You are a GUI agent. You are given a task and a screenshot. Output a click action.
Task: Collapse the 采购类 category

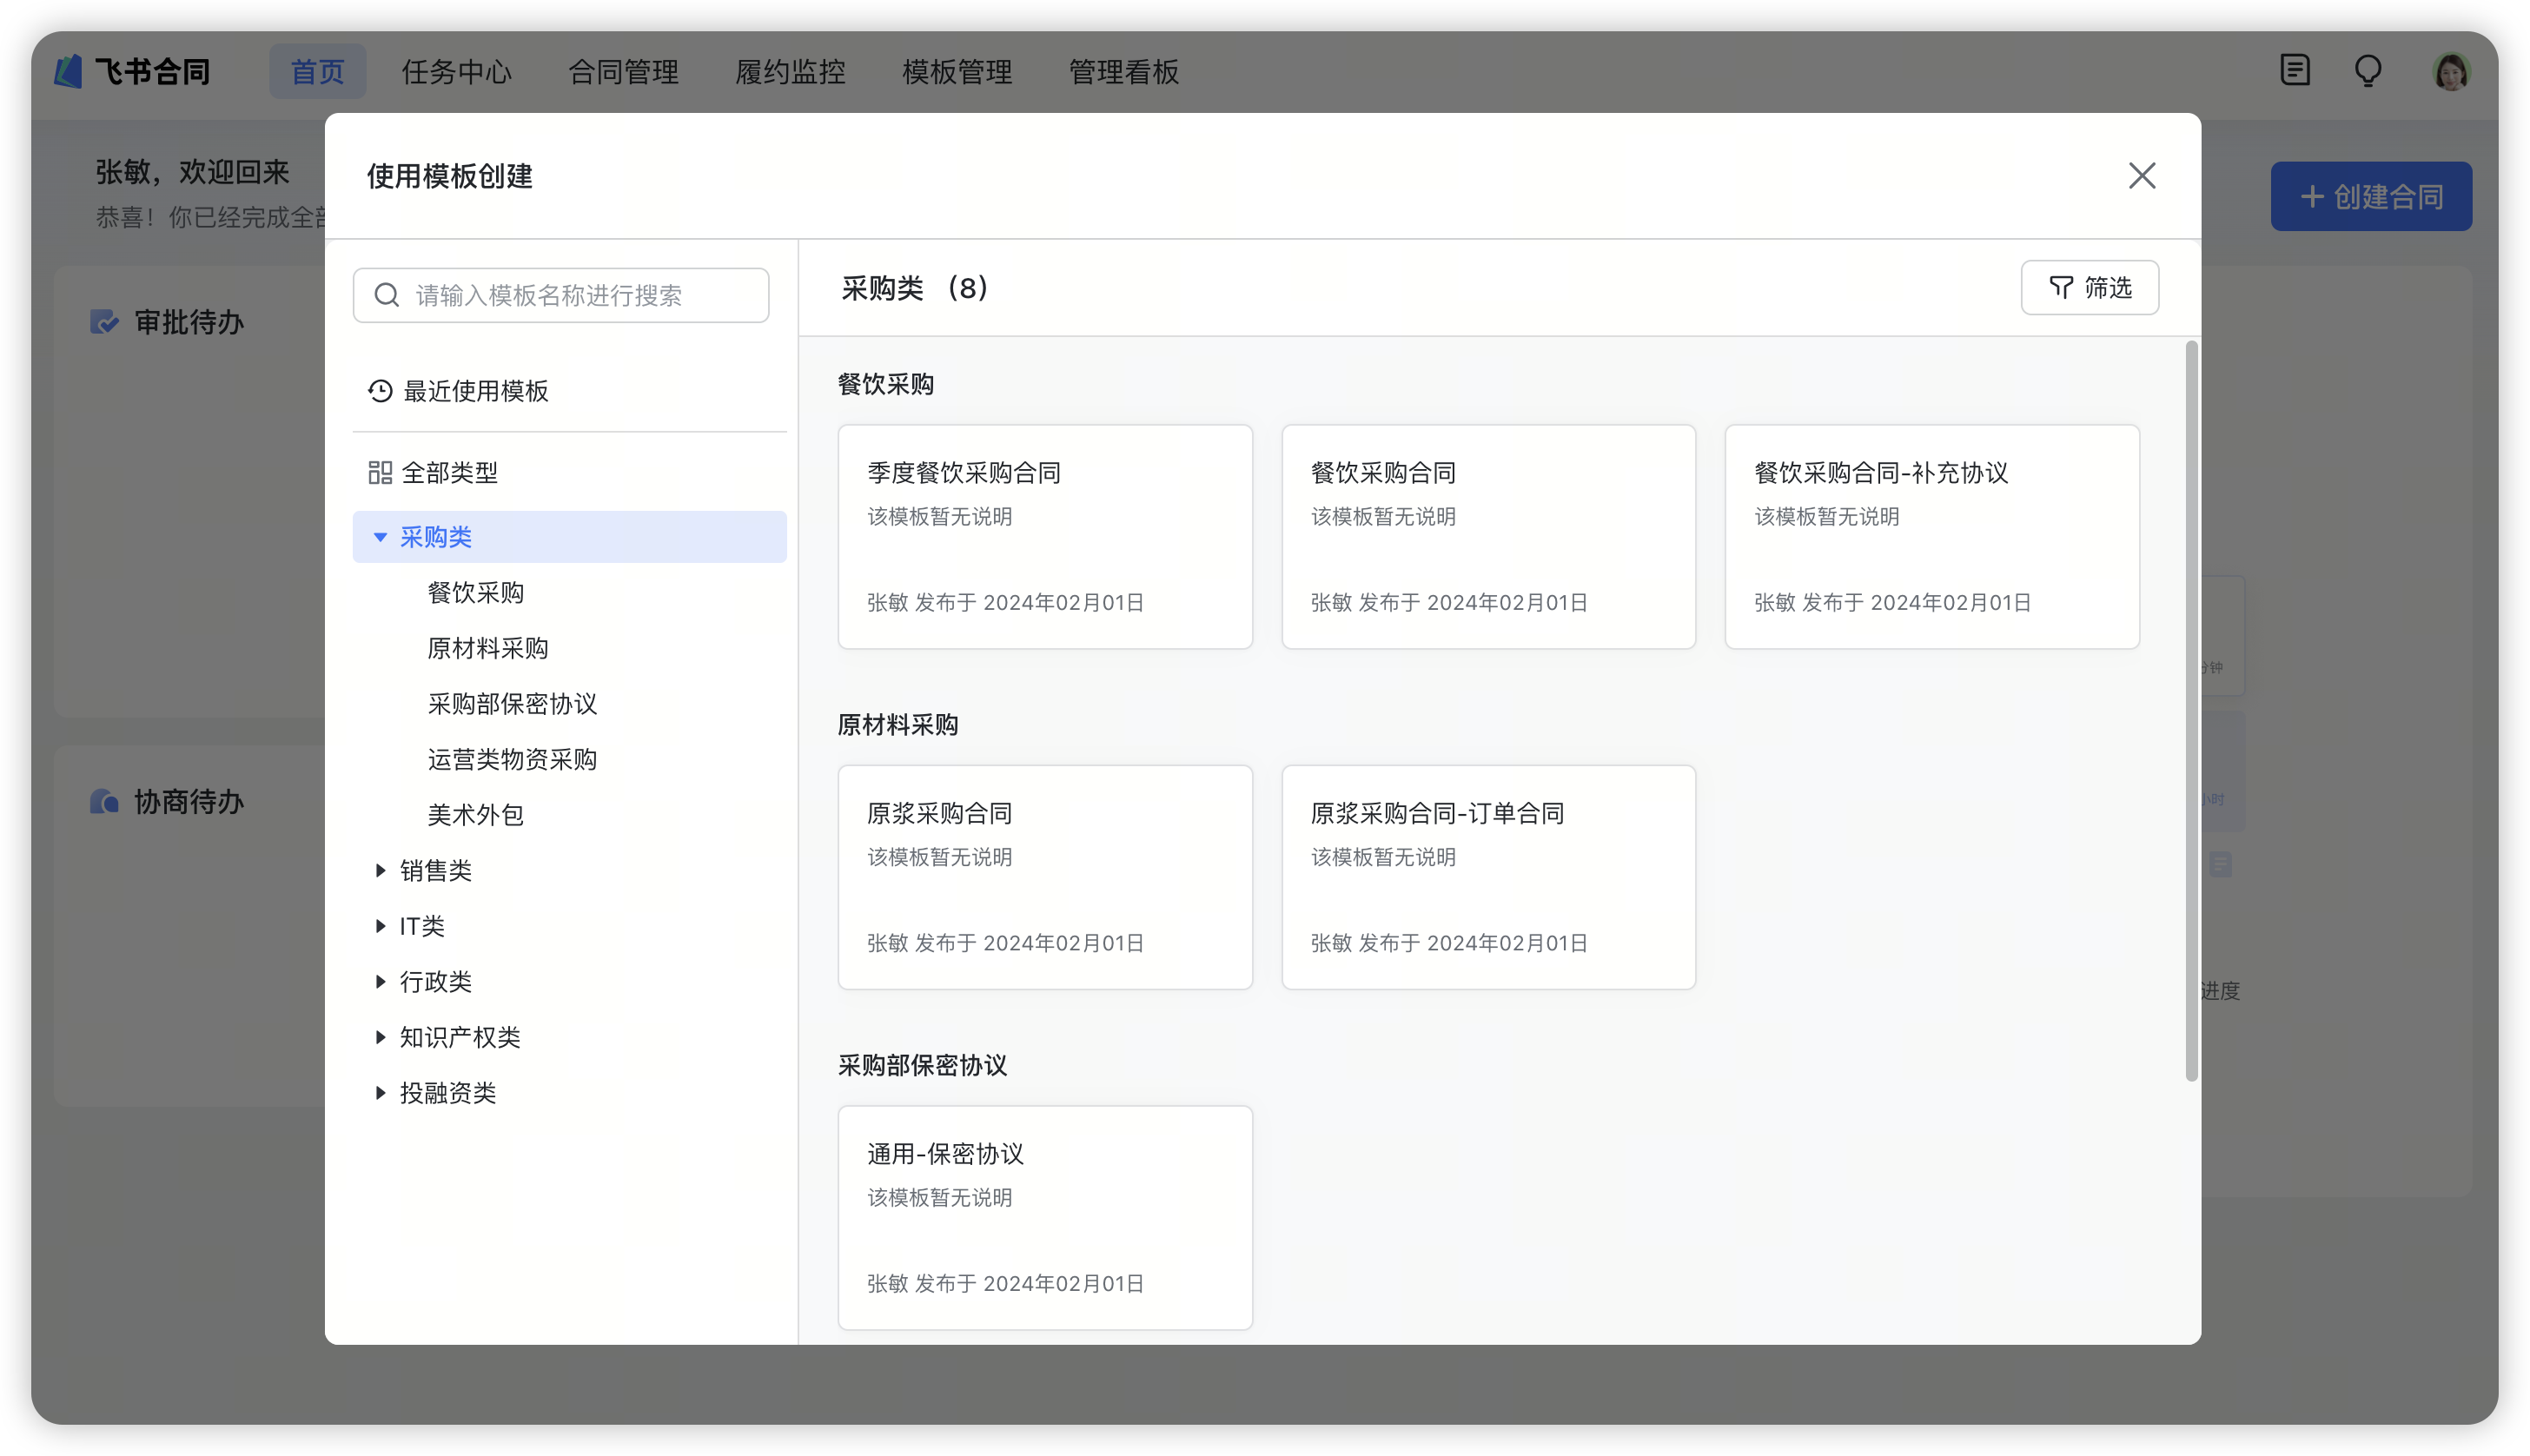coord(380,538)
